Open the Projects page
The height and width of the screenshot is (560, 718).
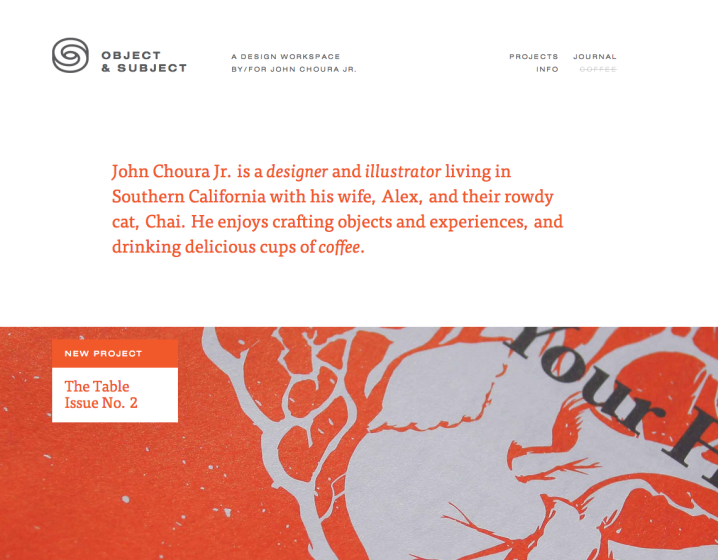pyautogui.click(x=533, y=57)
